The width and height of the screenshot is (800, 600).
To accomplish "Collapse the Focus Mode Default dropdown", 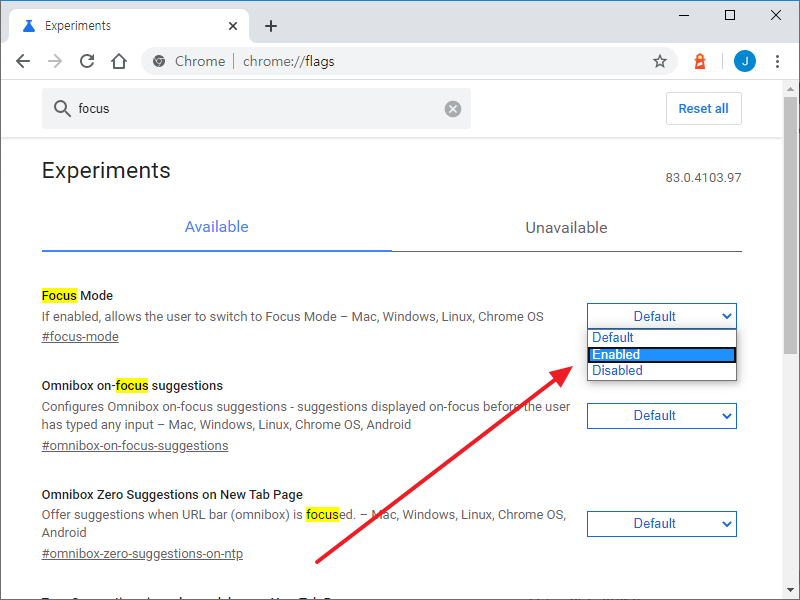I will click(662, 316).
